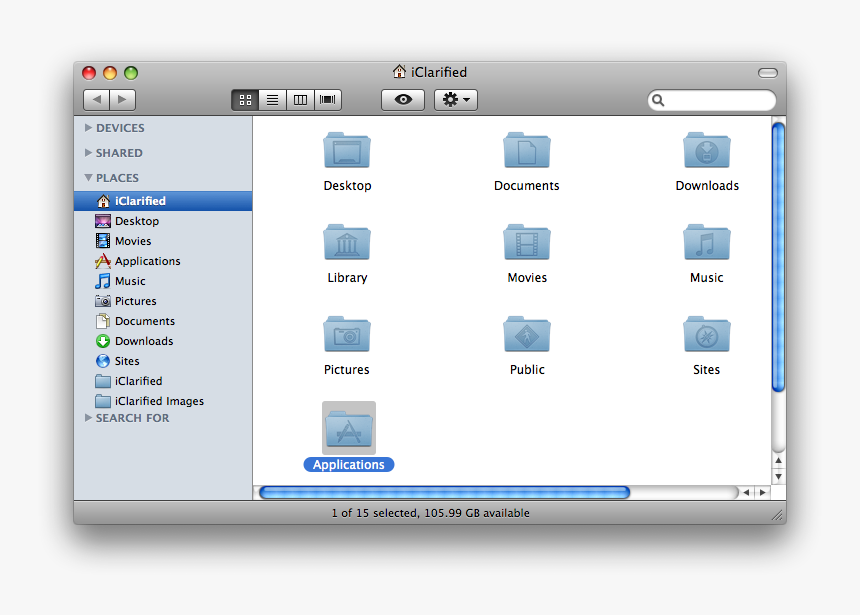
Task: Open the Action gear dropdown menu
Action: pos(456,100)
